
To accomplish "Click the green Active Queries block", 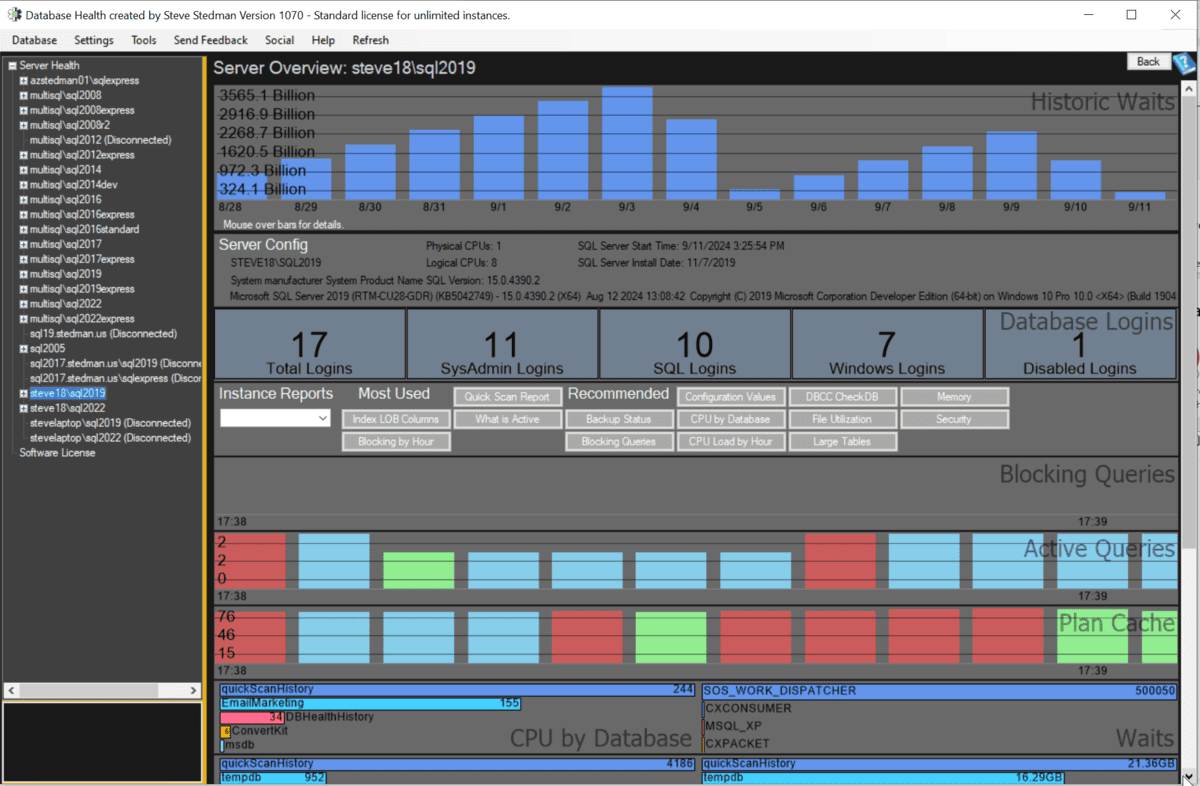I will [419, 570].
